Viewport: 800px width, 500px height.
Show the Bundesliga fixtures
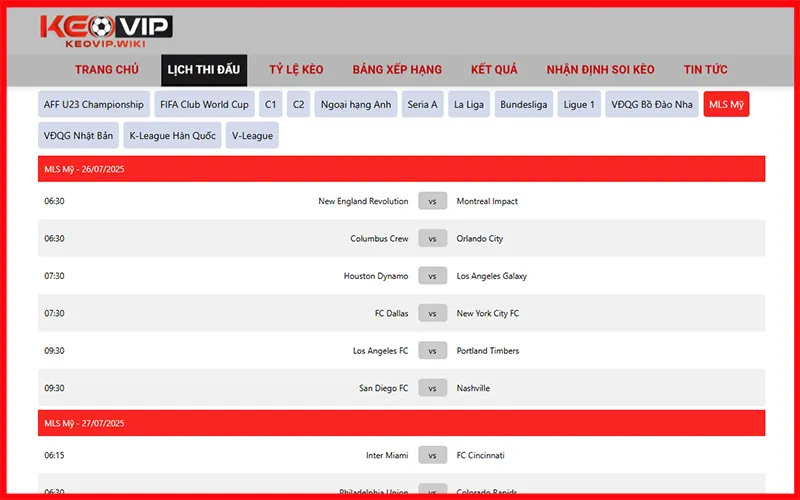[x=523, y=105]
